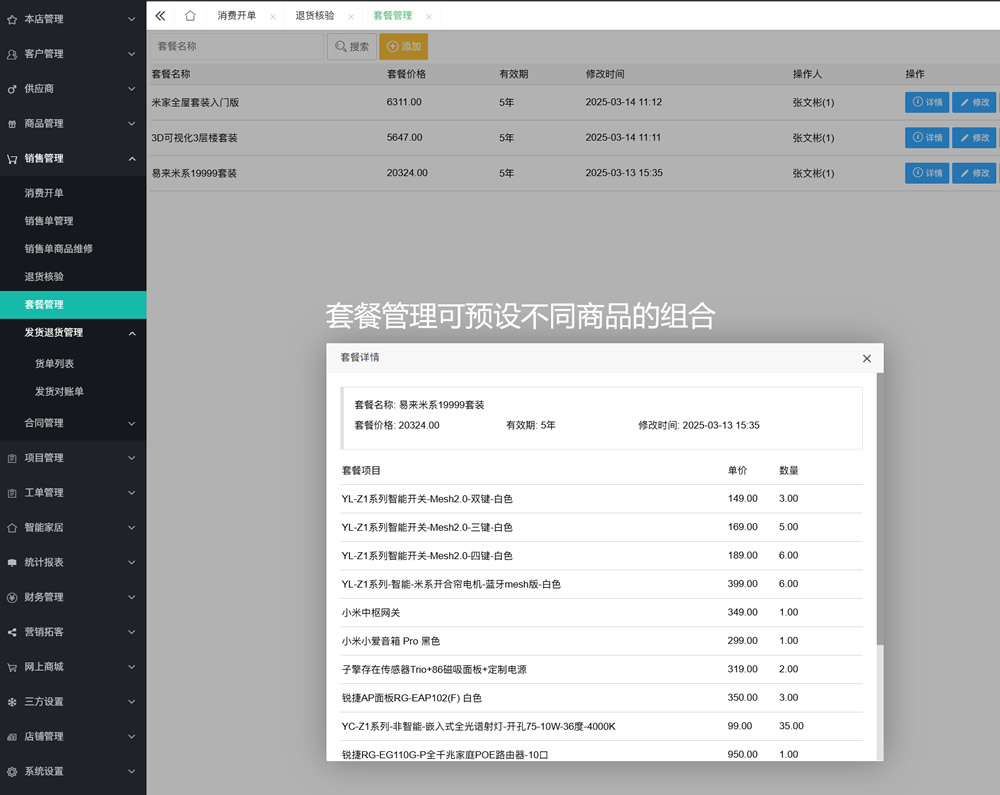
Task: Select the 套餐管理 tab
Action: (x=392, y=15)
